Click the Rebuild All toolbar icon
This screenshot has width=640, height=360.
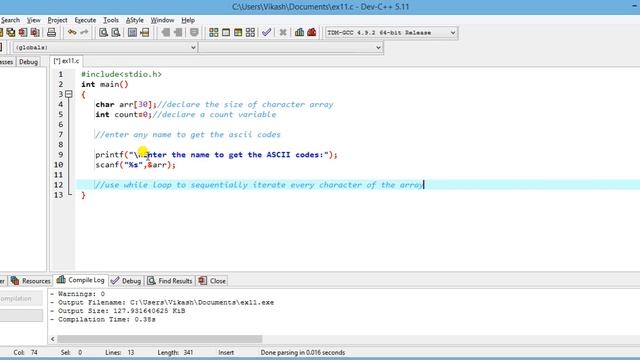click(250, 33)
